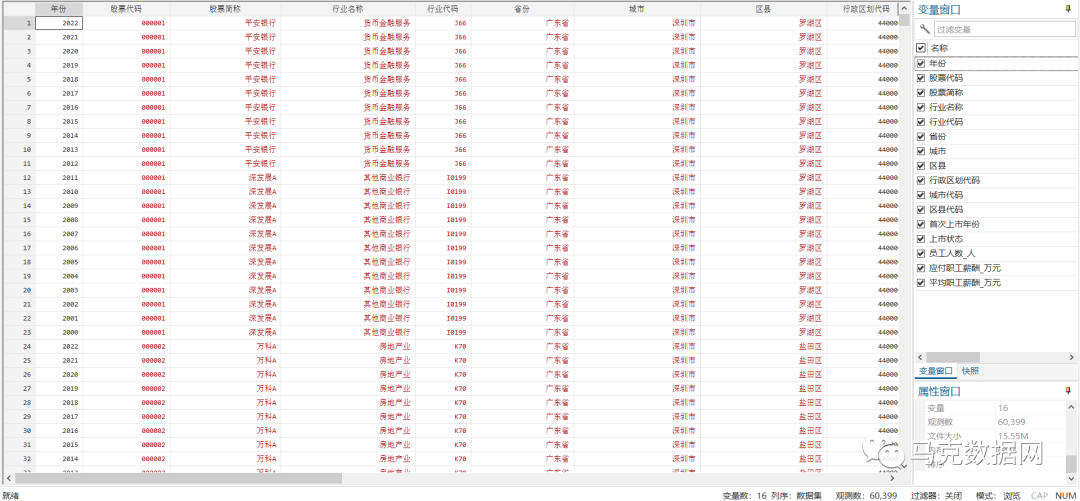
Task: Switch to the 快照 tab
Action: [969, 371]
